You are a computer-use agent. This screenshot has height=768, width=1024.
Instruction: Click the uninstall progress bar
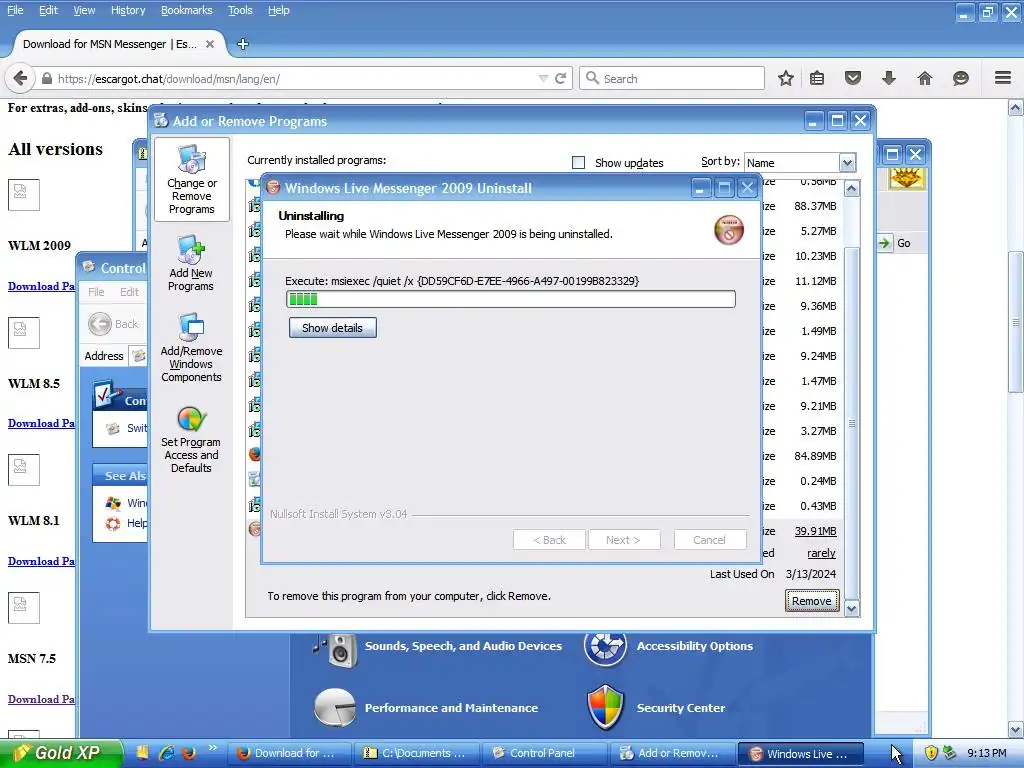coord(511,299)
